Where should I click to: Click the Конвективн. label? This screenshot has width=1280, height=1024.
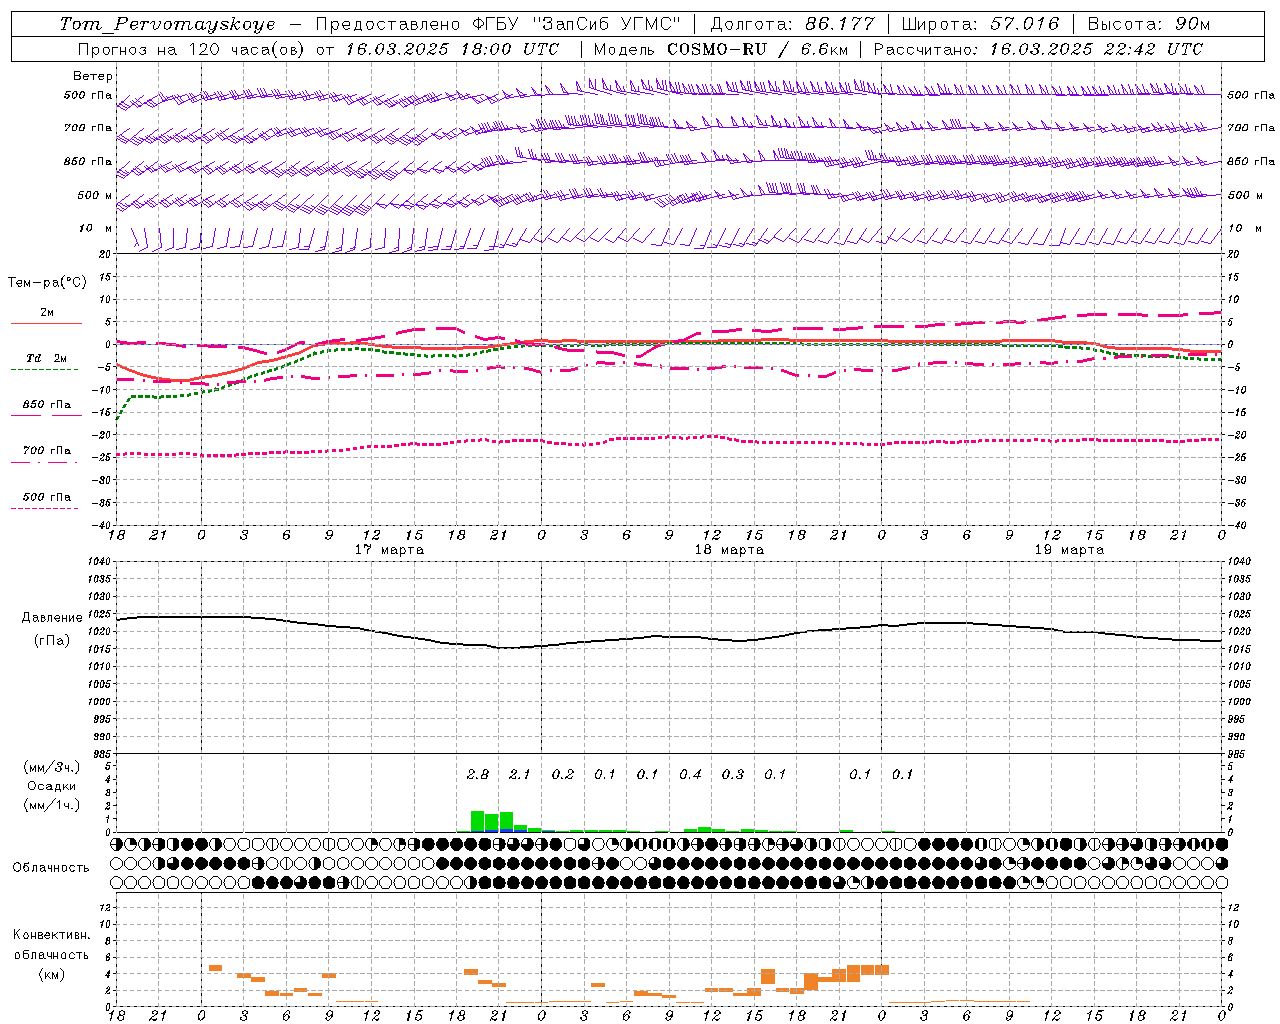(x=51, y=935)
